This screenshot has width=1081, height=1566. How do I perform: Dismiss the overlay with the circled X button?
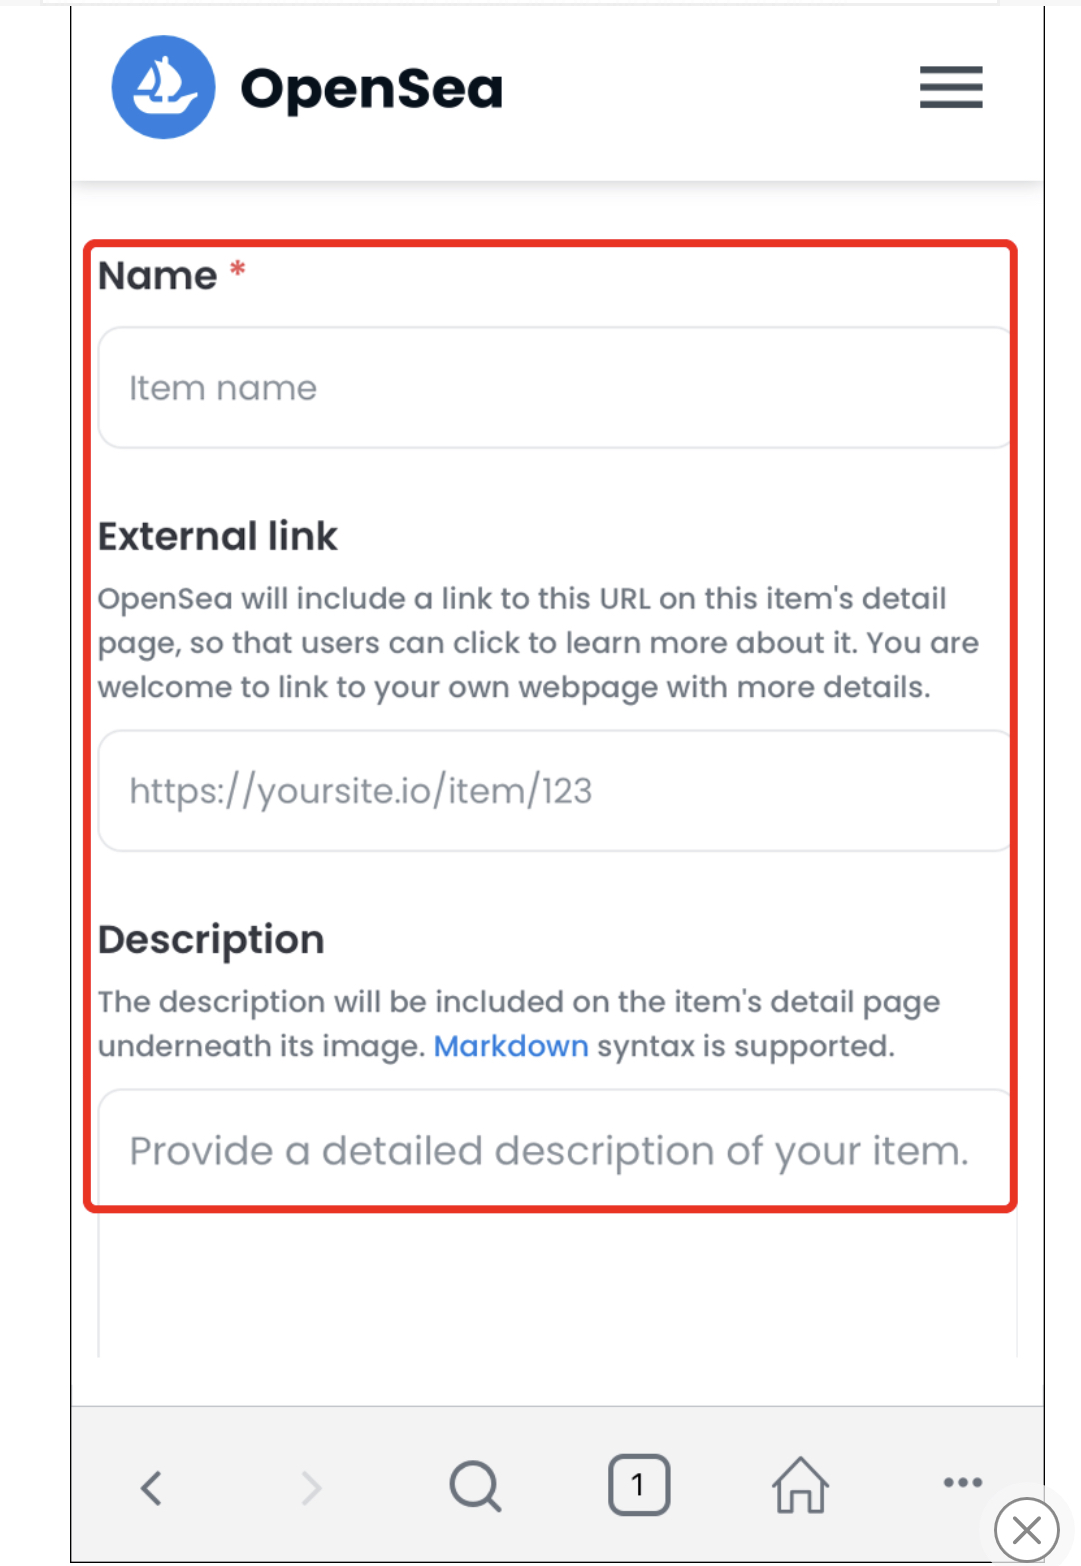coord(1026,1529)
